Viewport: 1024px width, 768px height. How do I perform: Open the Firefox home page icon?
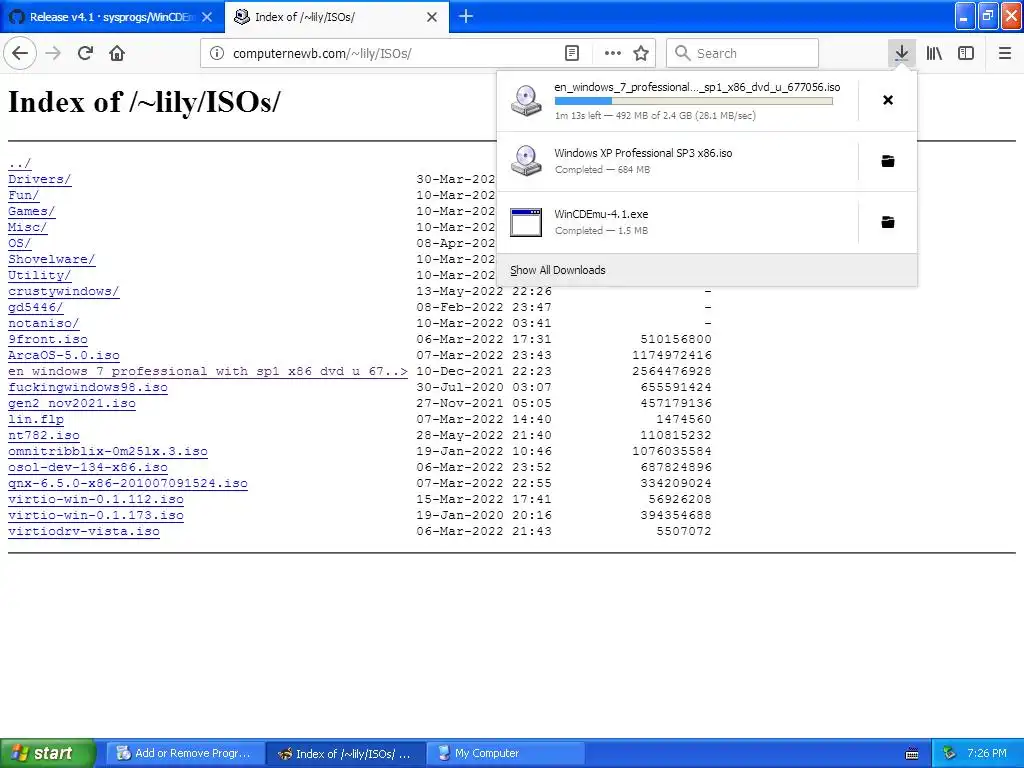click(x=117, y=54)
